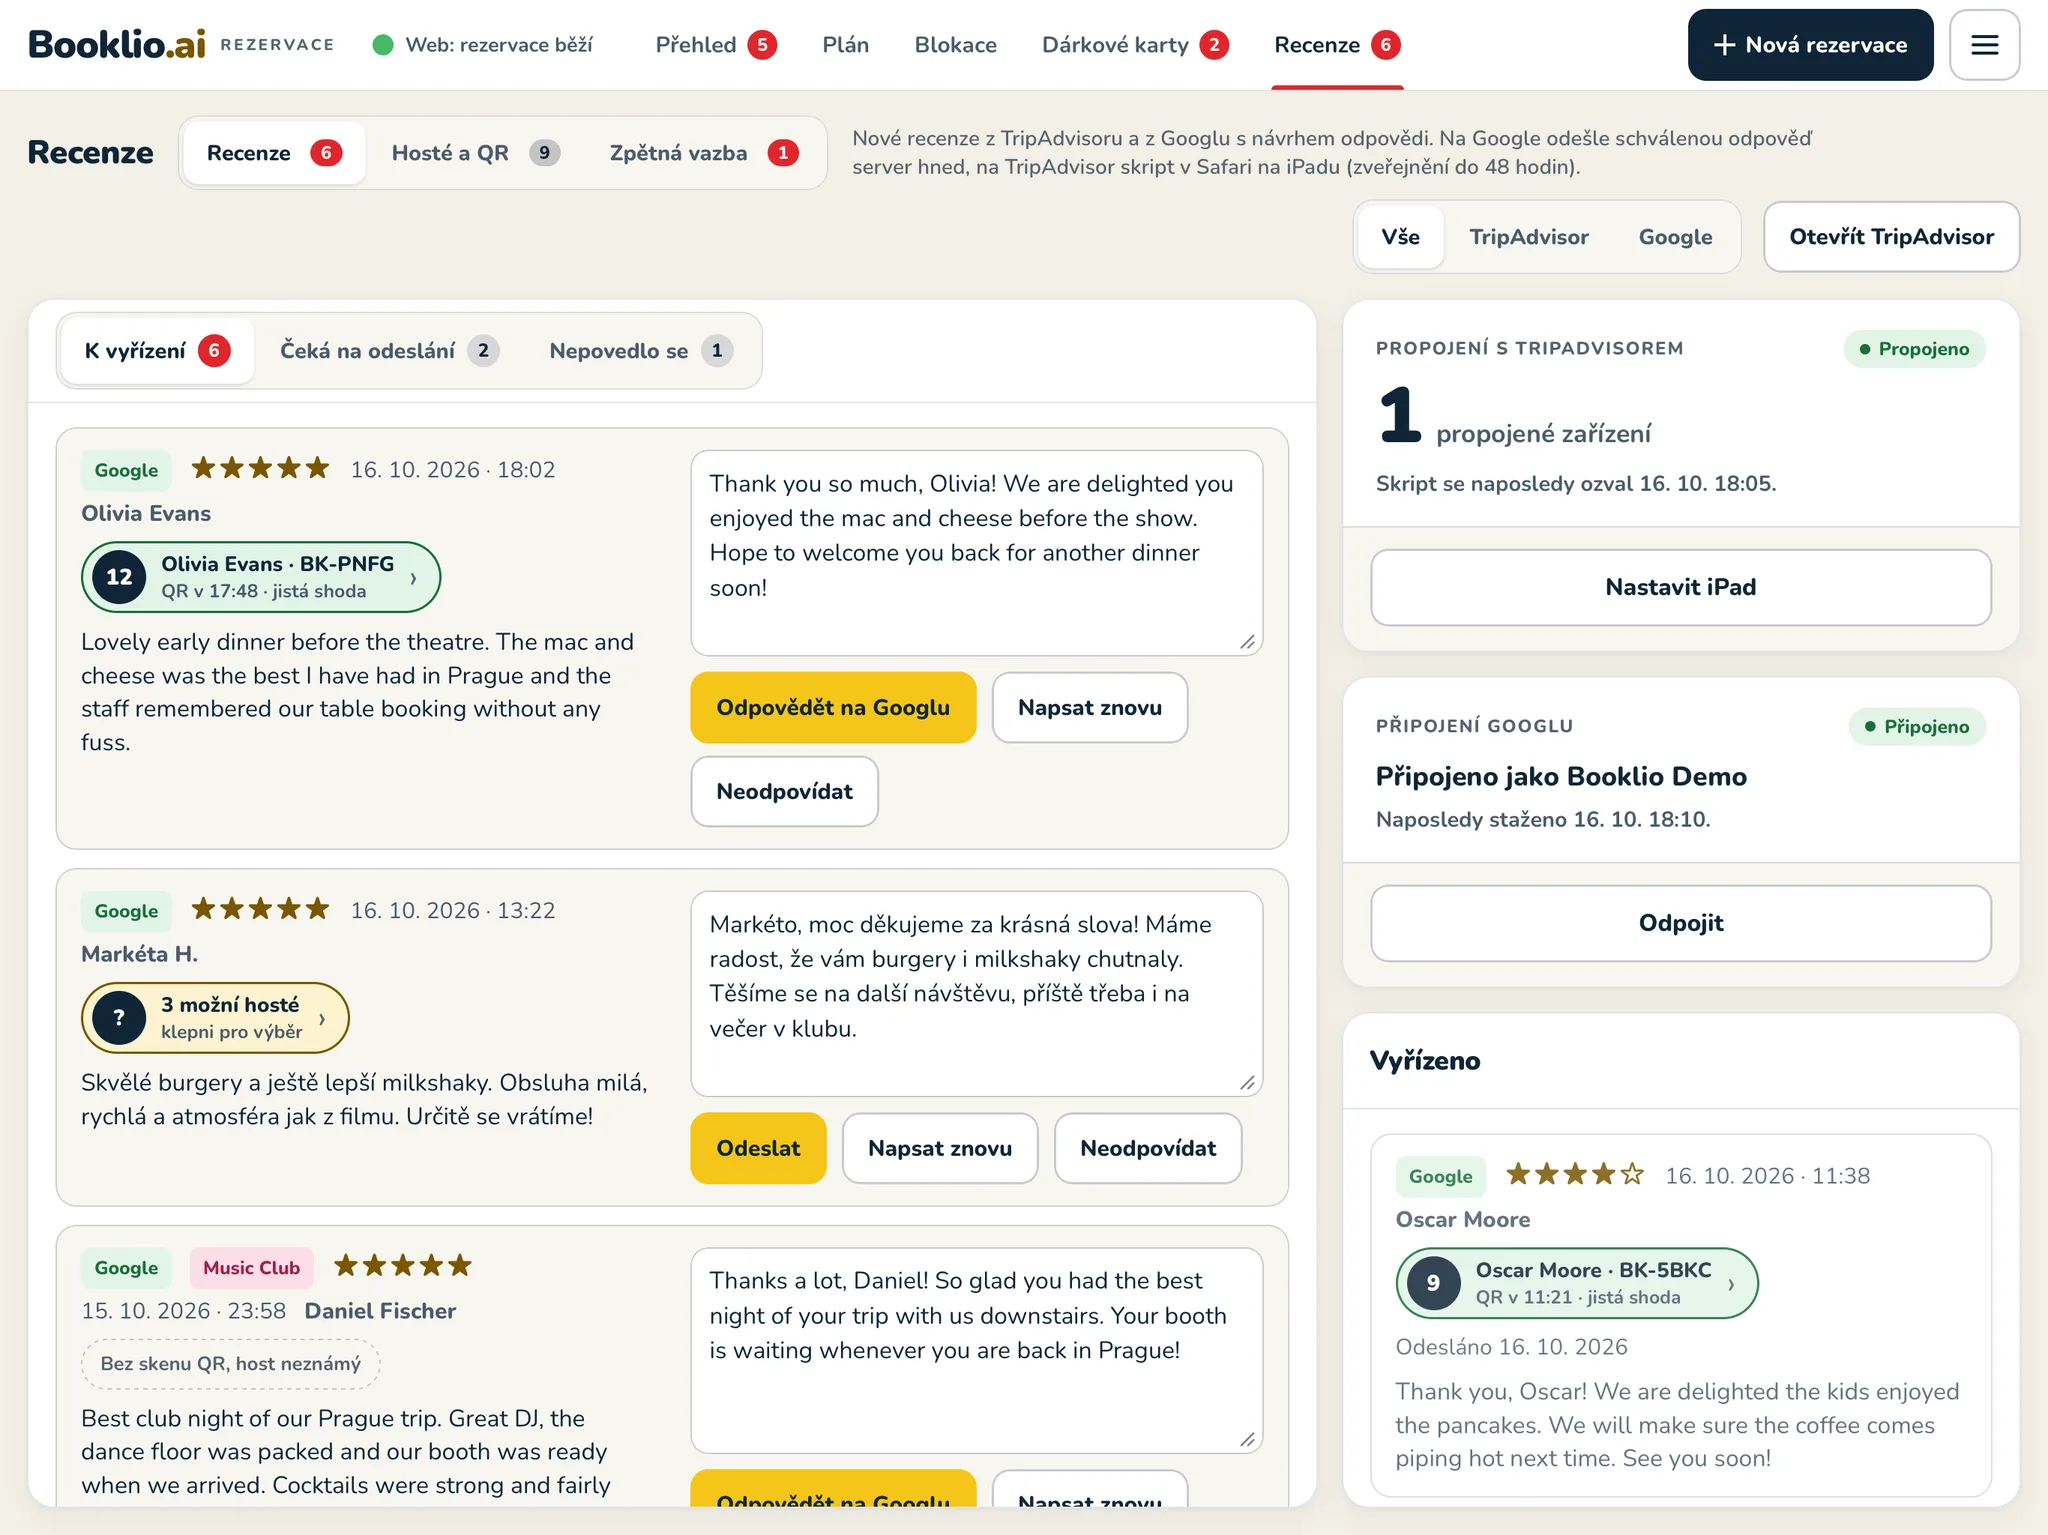Go to the Plán page
This screenshot has width=2048, height=1535.
pos(845,45)
